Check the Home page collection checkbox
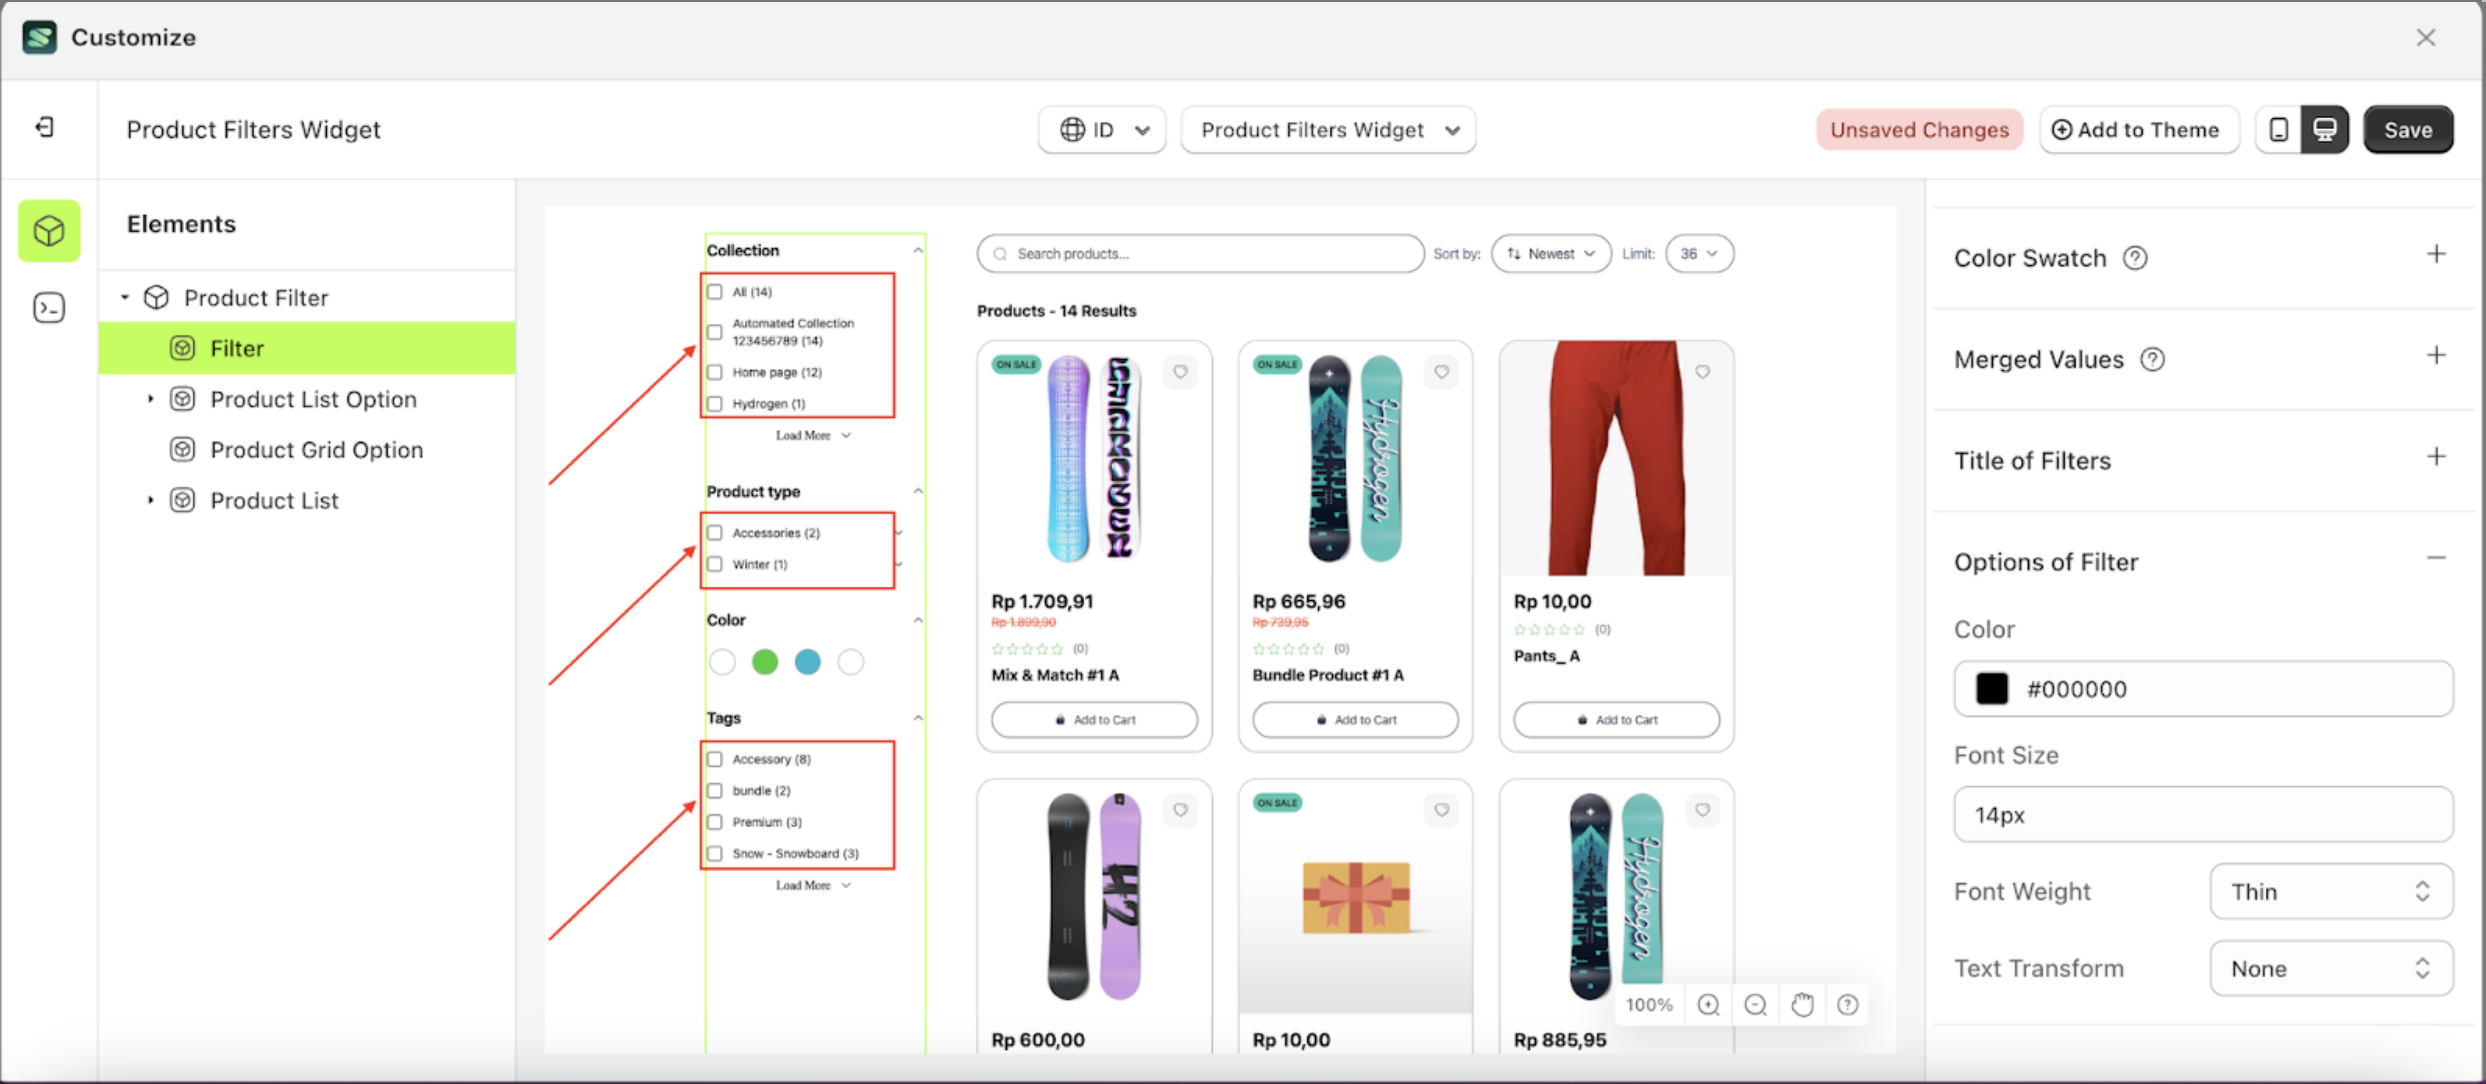2486x1084 pixels. [715, 372]
